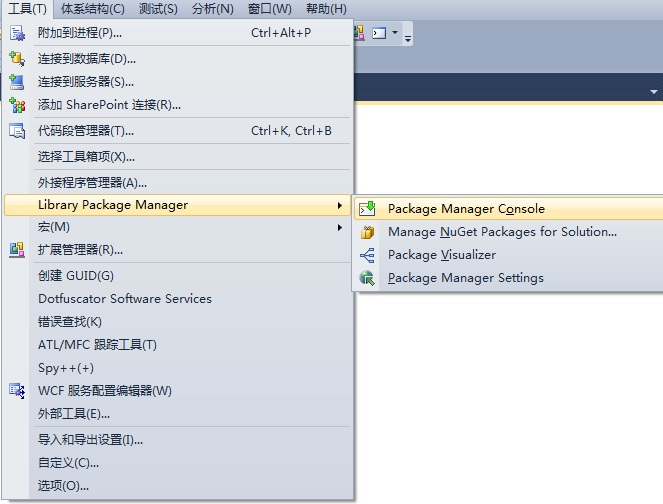
Task: Click the 扩展管理器 icon
Action: coord(17,250)
